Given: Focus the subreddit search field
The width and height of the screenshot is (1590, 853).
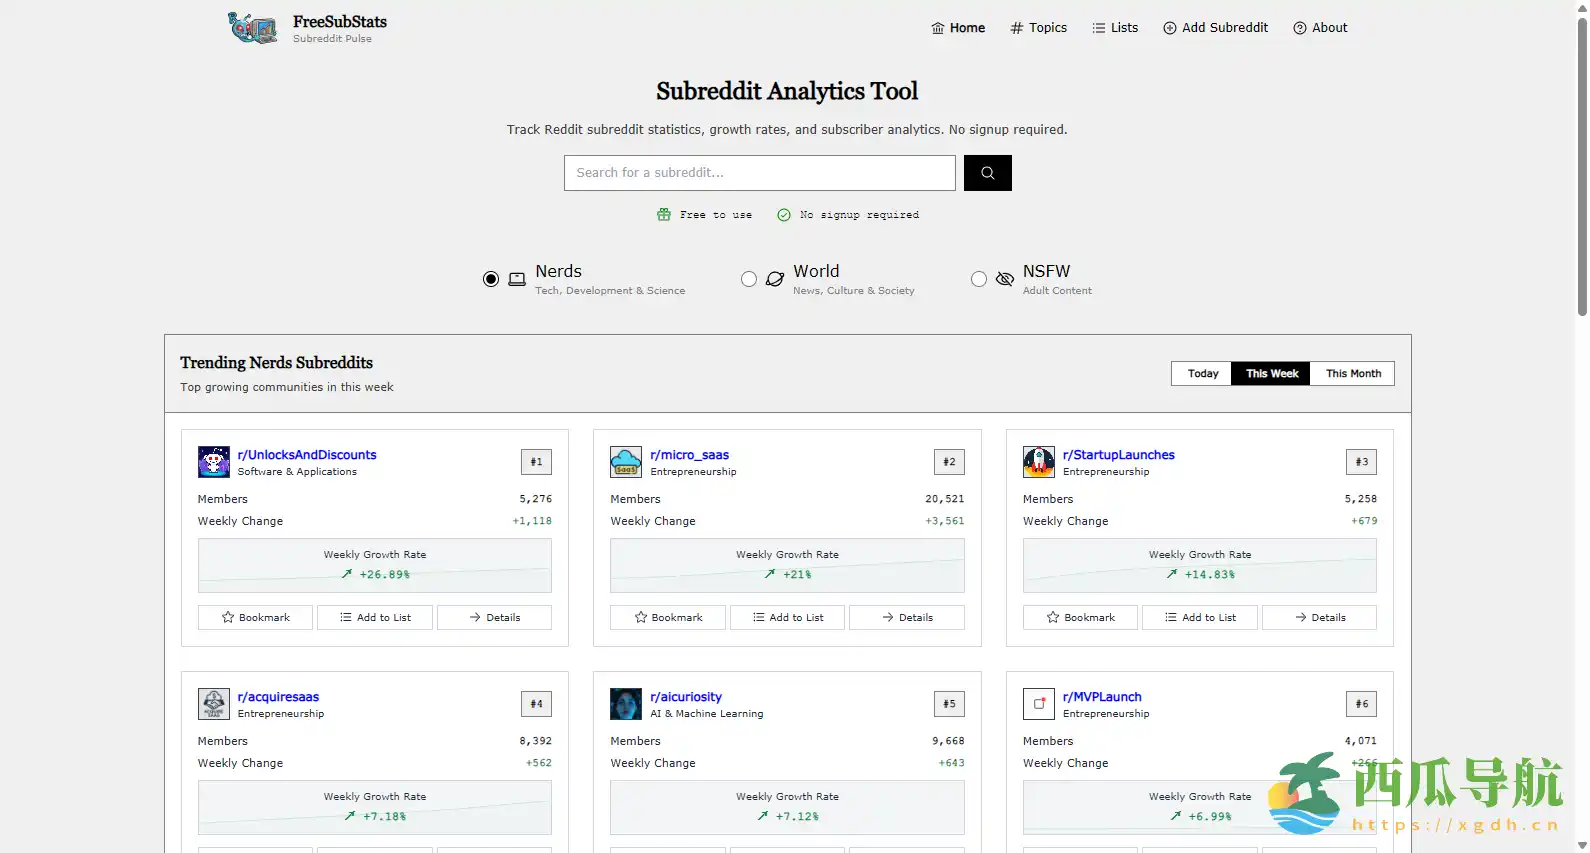Looking at the screenshot, I should pos(759,173).
